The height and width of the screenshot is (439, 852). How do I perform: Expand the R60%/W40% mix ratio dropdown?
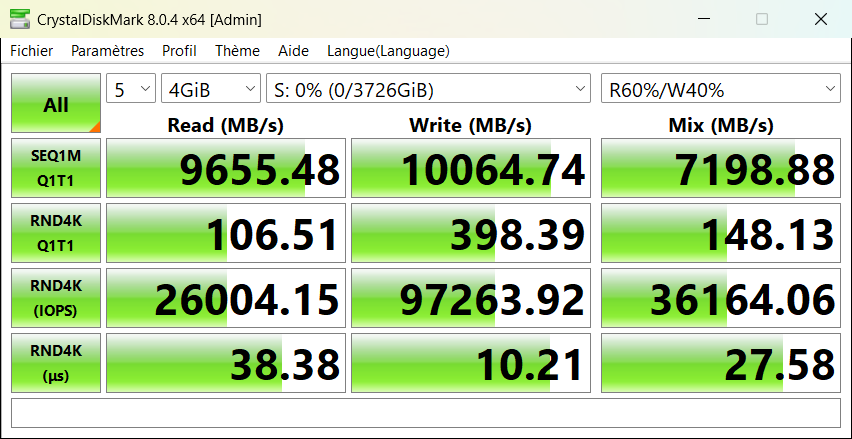pyautogui.click(x=720, y=90)
